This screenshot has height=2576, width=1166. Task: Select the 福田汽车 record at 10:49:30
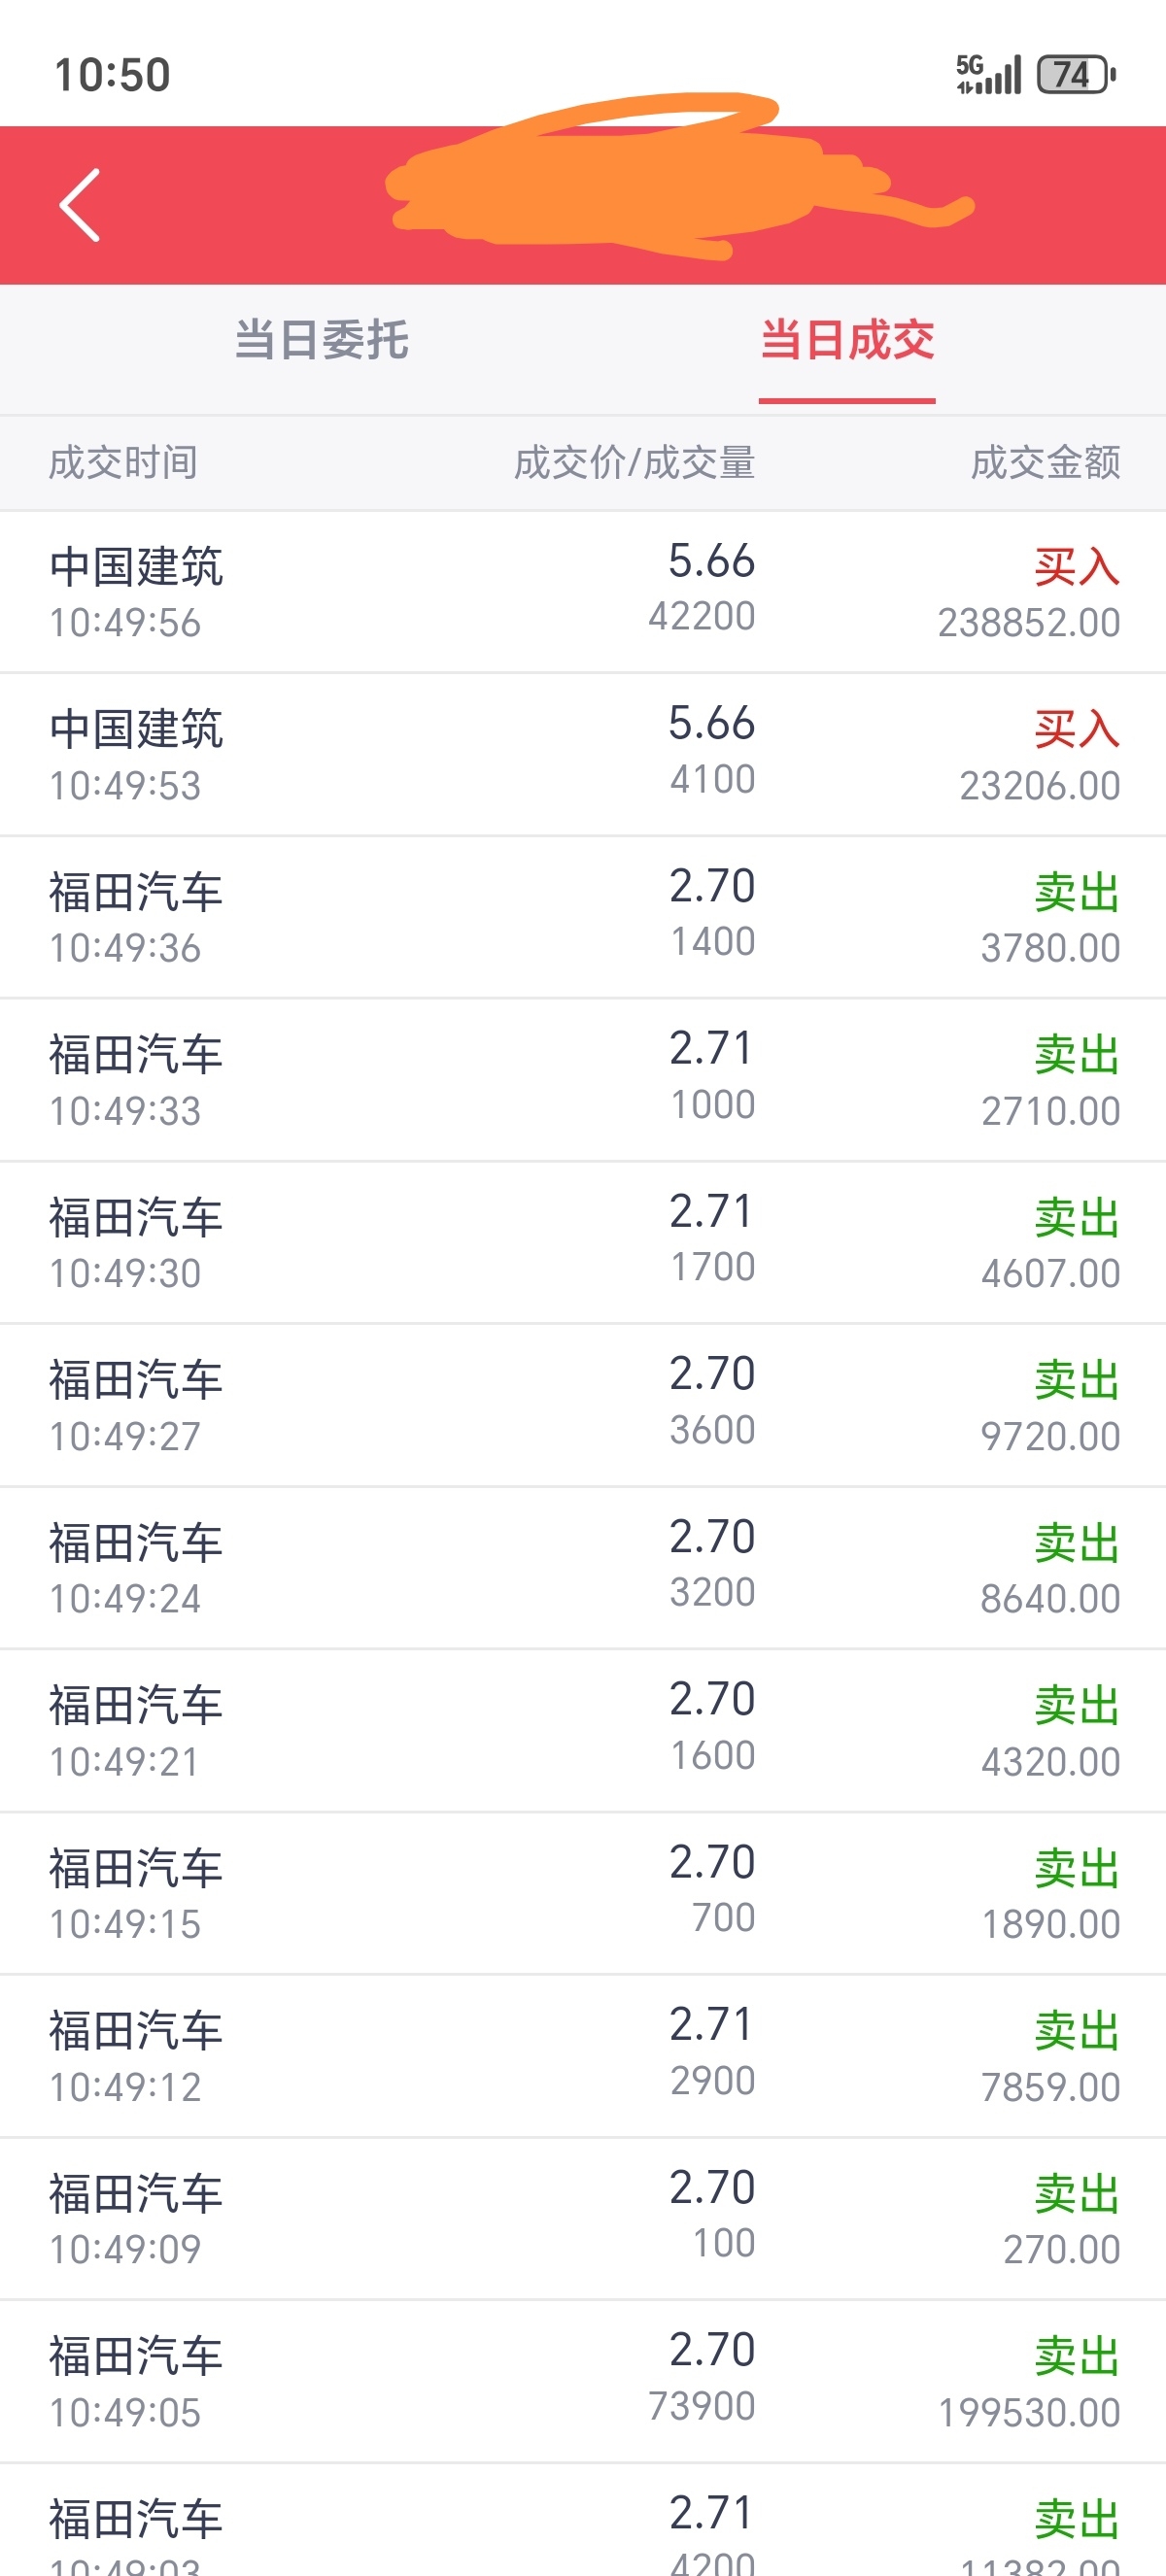[x=583, y=1243]
